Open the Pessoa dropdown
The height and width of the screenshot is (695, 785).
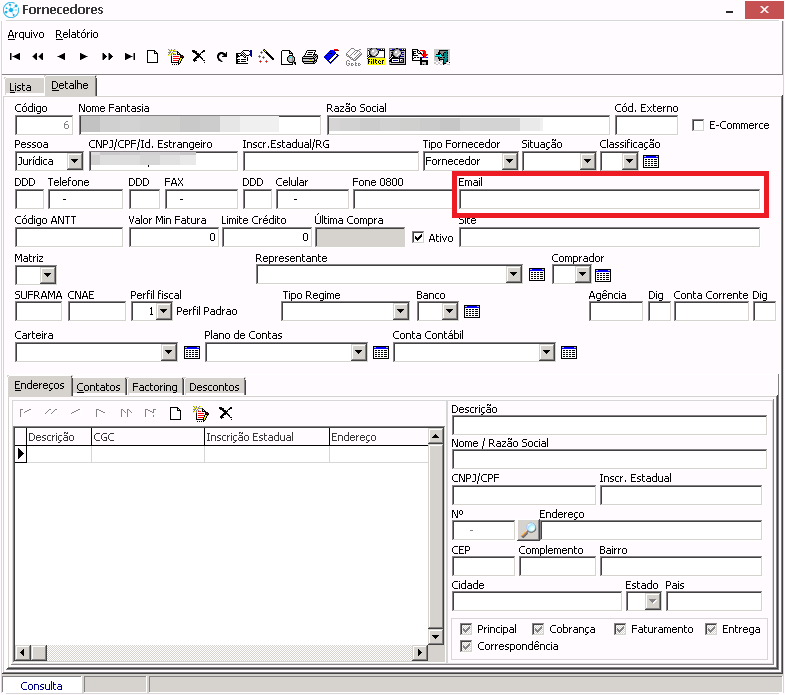pos(75,161)
